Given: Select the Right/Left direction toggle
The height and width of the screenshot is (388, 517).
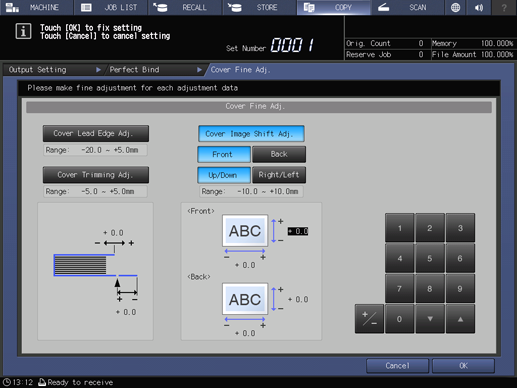Looking at the screenshot, I should (x=279, y=175).
